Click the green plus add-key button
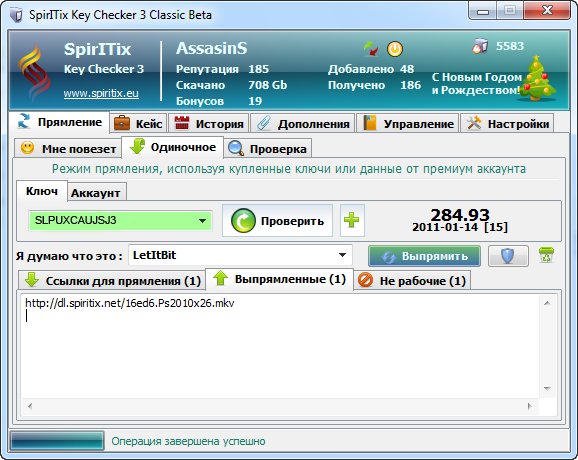Viewport: 578px width, 460px height. [x=352, y=220]
